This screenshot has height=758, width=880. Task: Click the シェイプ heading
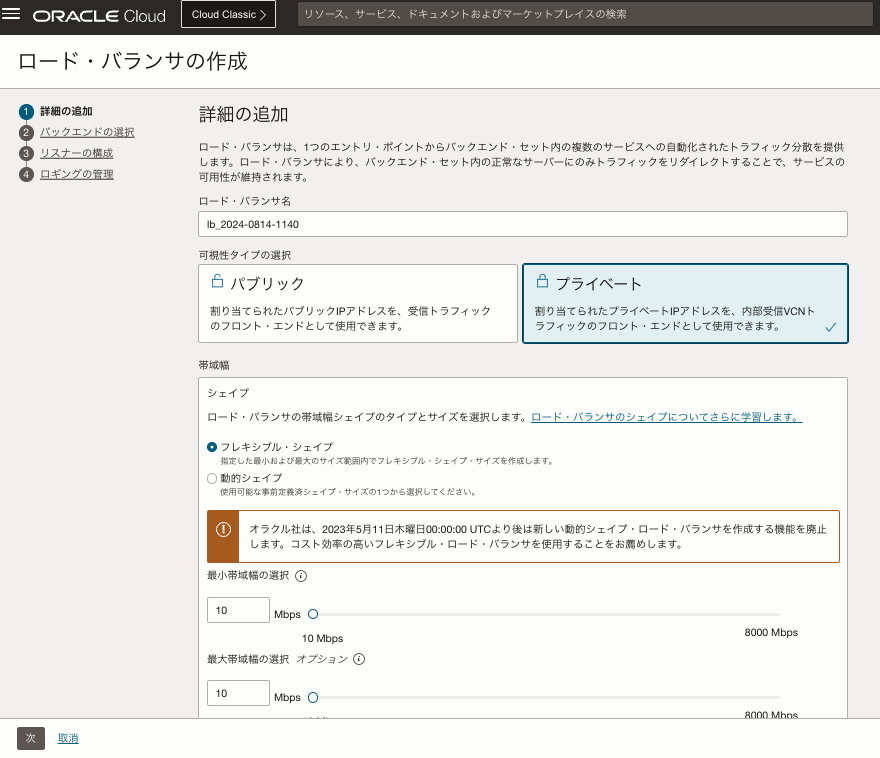point(228,393)
